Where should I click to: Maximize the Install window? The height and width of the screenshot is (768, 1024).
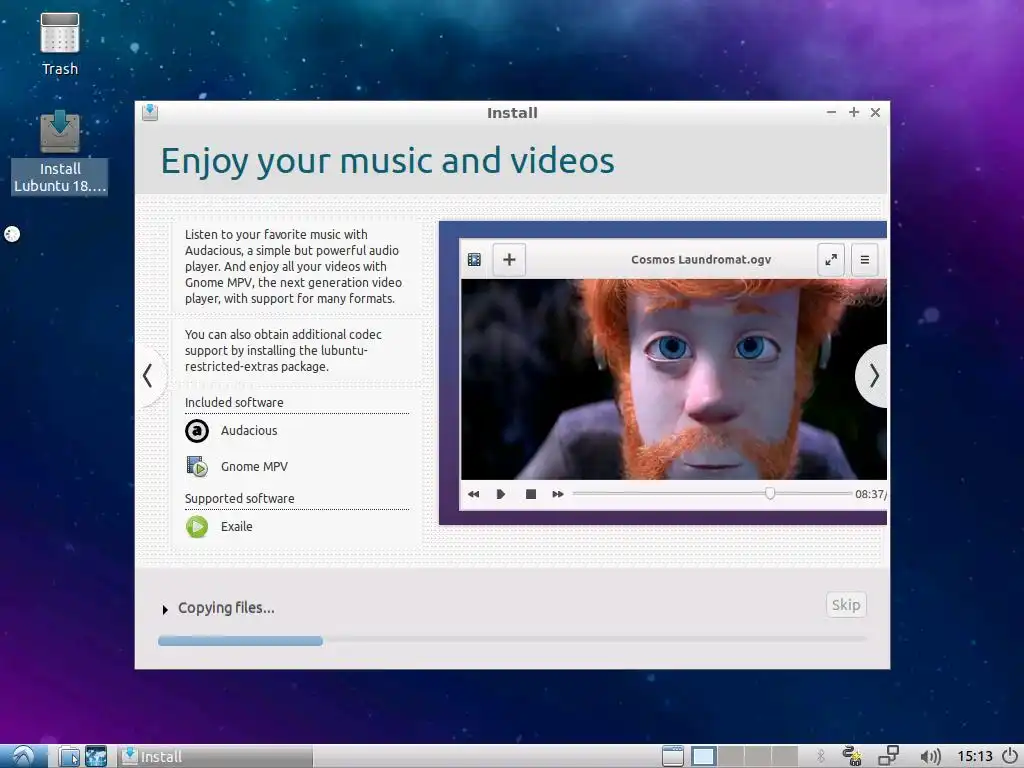[854, 112]
